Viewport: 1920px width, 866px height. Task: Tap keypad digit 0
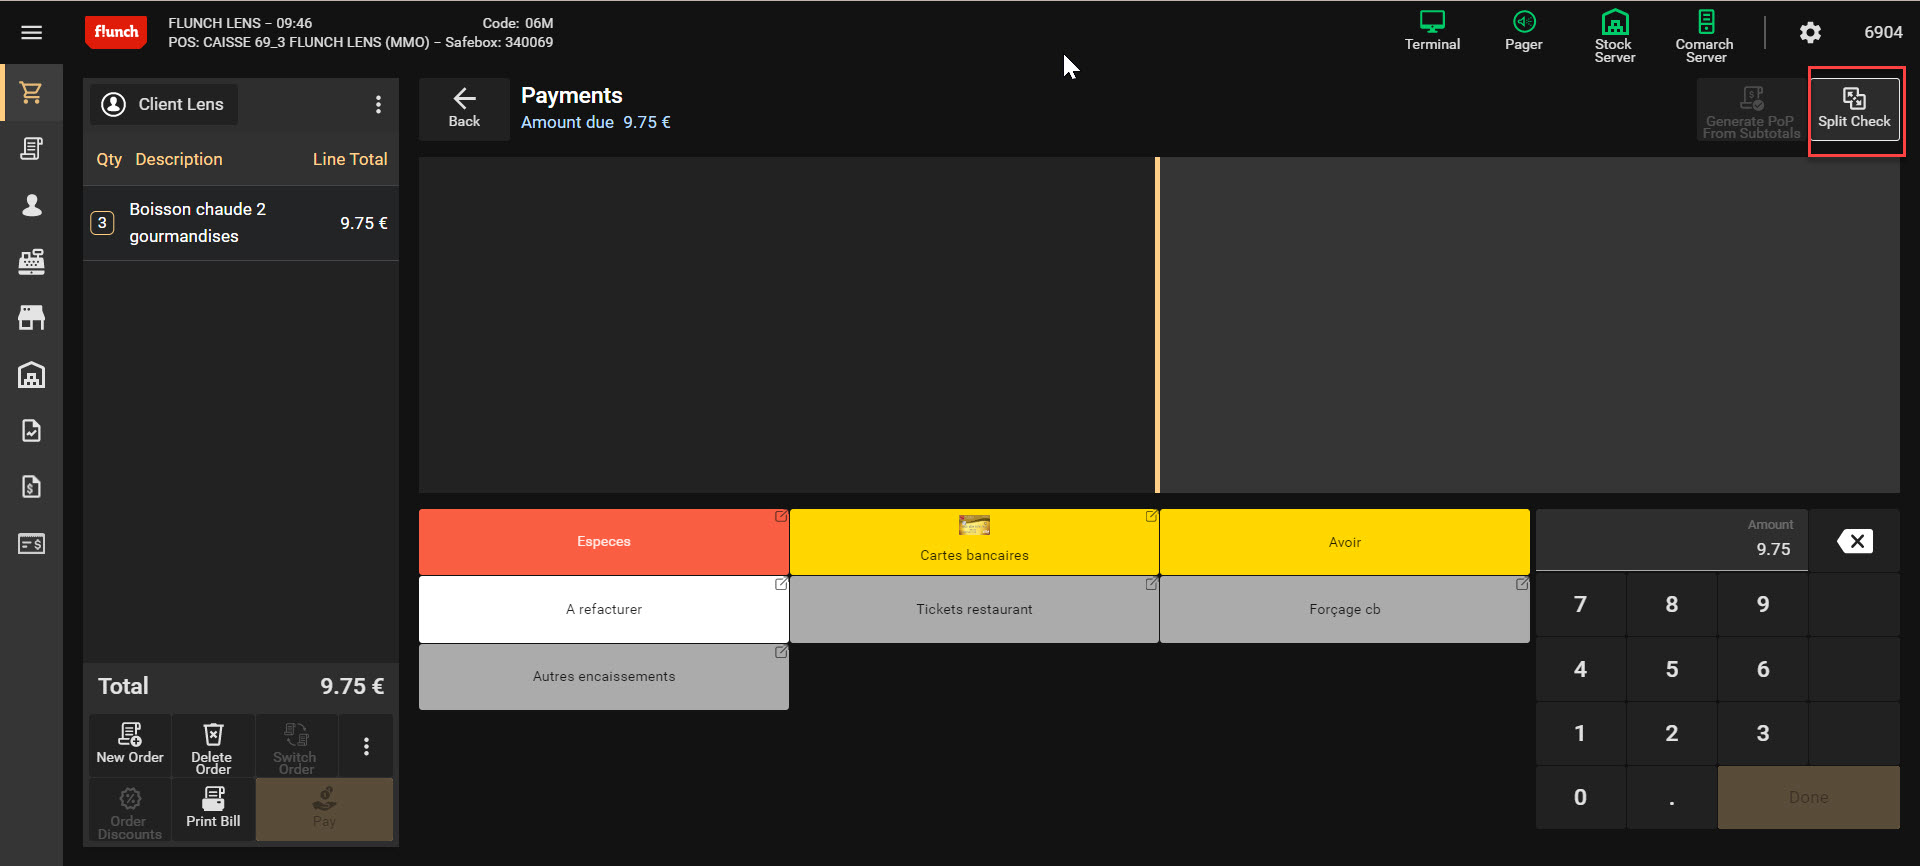click(1580, 797)
